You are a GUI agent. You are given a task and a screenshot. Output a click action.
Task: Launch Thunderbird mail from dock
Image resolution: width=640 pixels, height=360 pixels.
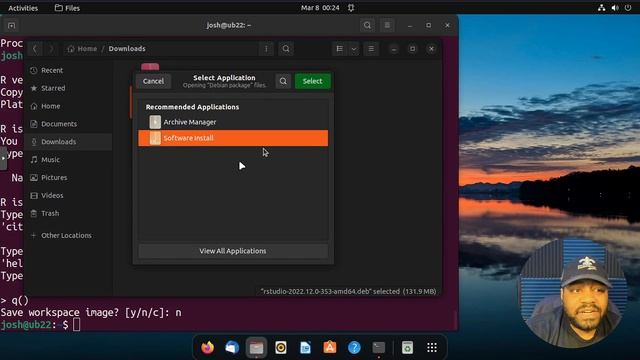click(232, 348)
